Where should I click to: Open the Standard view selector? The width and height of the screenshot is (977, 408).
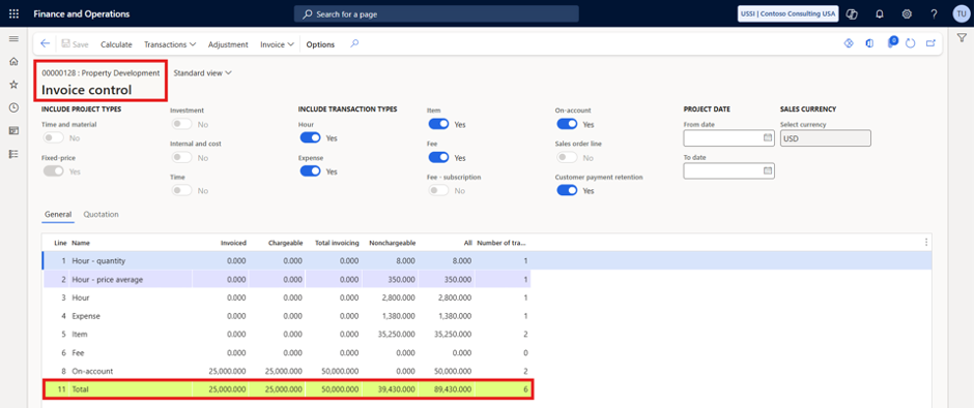pyautogui.click(x=203, y=73)
